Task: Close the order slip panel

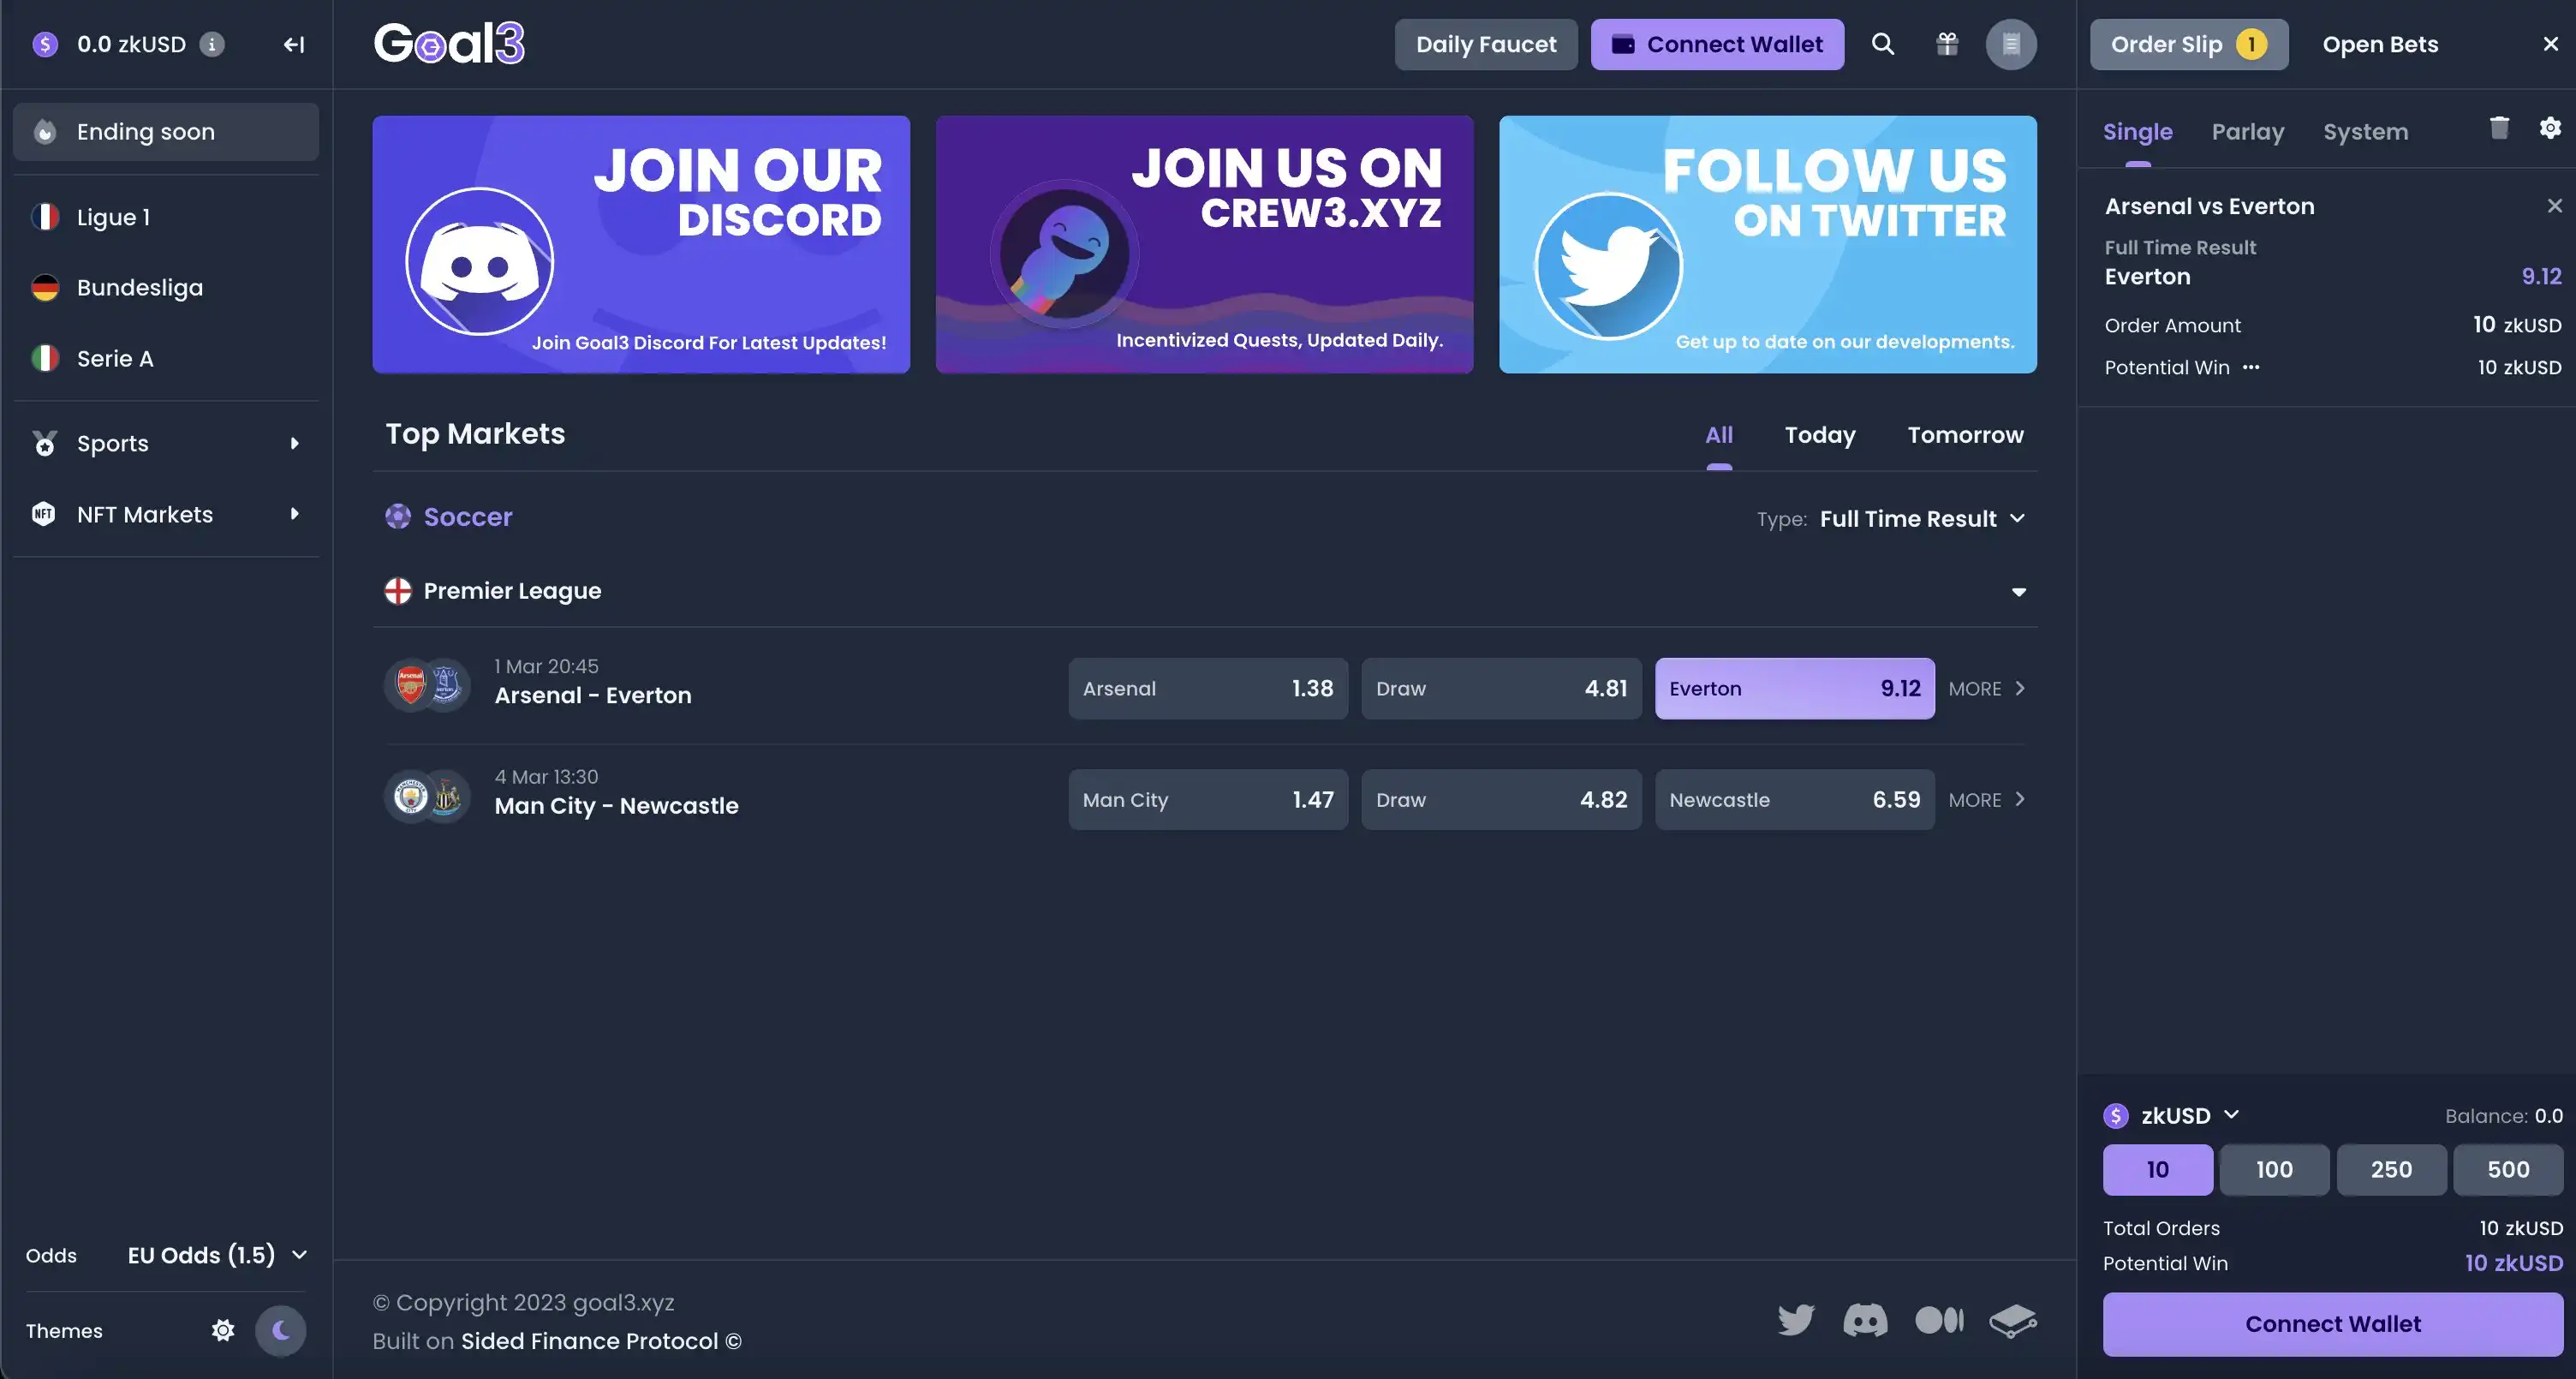Action: pos(2550,44)
